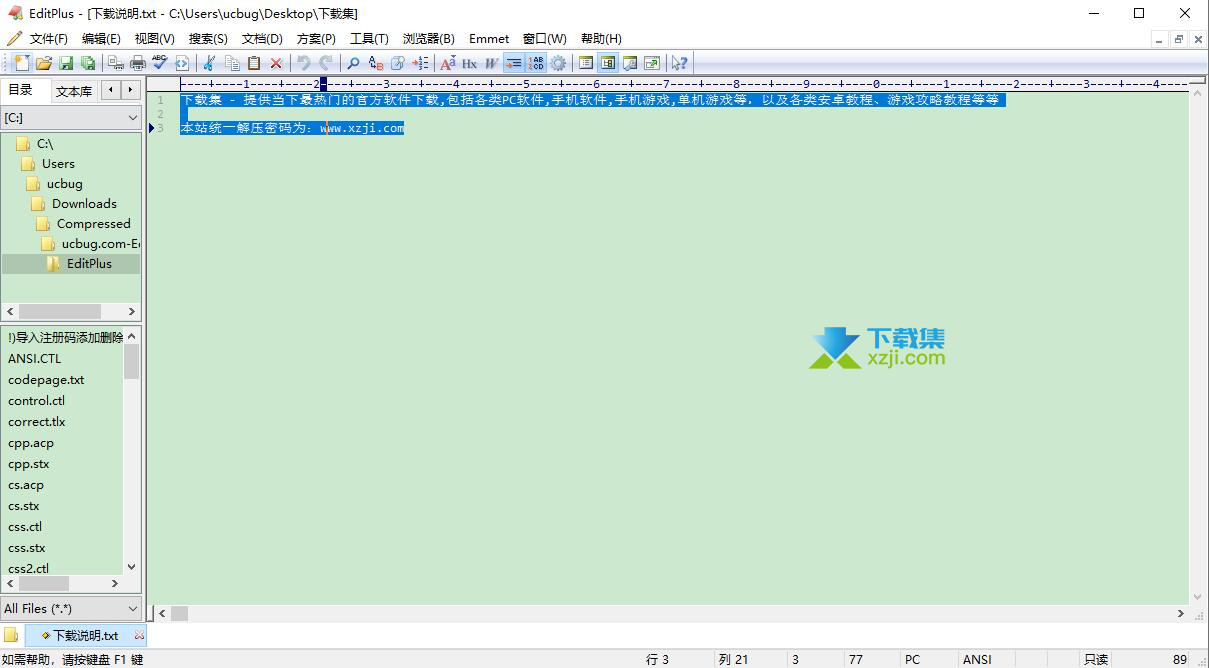Select Downloads folder in tree

[x=84, y=203]
